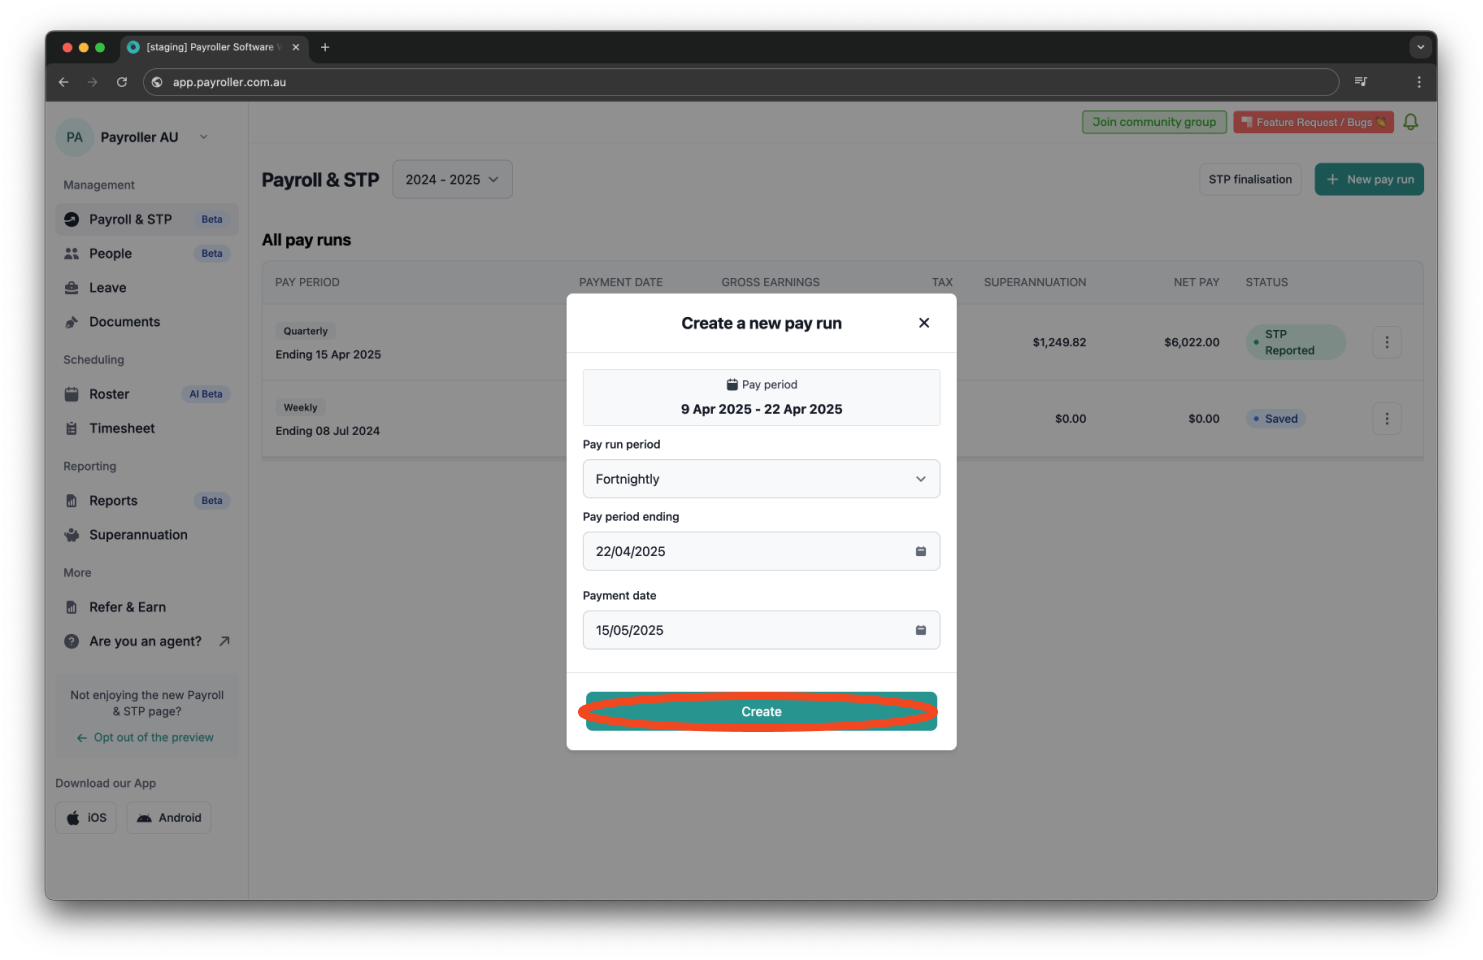1483x960 pixels.
Task: Open Superannuation in the sidebar
Action: [x=138, y=535]
